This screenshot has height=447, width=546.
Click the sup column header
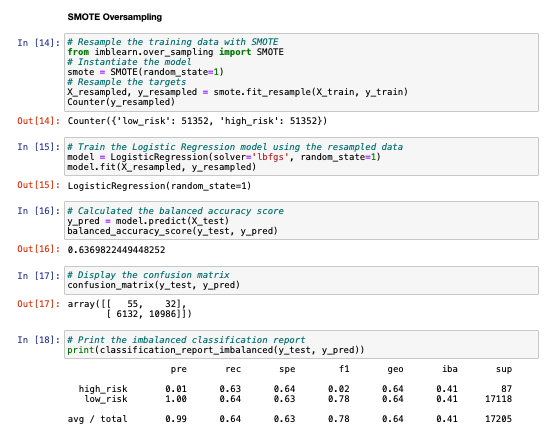point(504,369)
